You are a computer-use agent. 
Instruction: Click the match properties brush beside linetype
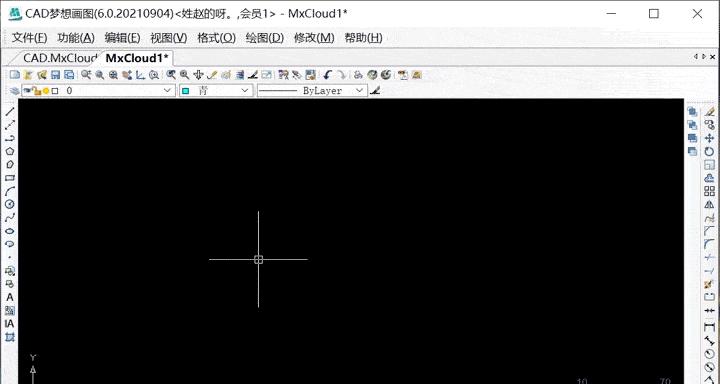click(x=375, y=90)
